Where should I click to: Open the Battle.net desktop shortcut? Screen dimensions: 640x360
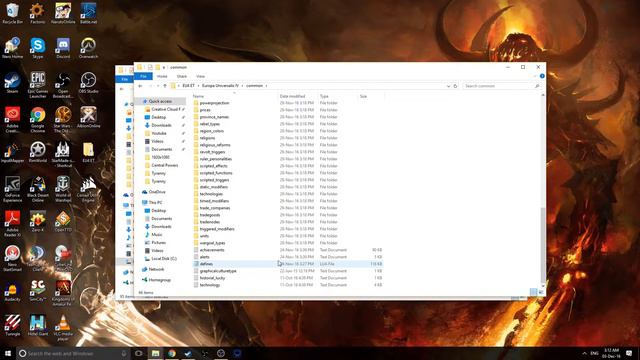pos(88,13)
